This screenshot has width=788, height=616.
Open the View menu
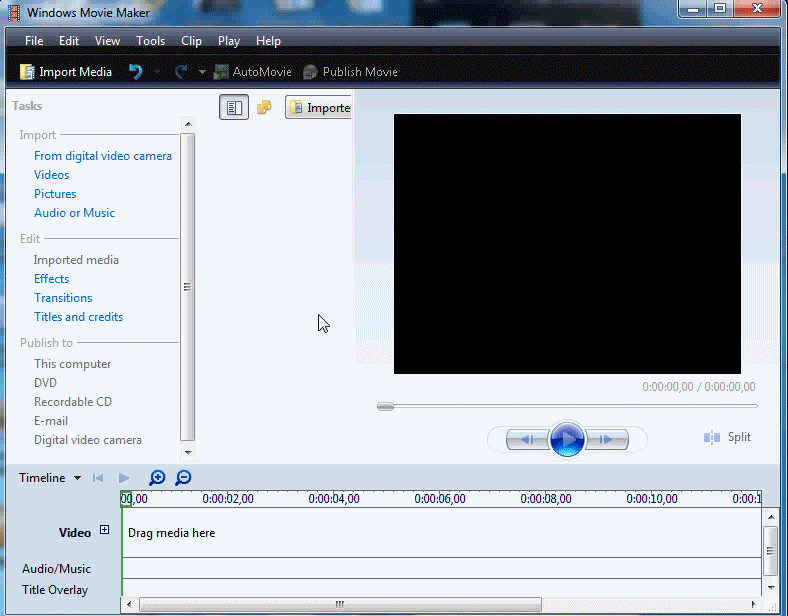coord(108,41)
